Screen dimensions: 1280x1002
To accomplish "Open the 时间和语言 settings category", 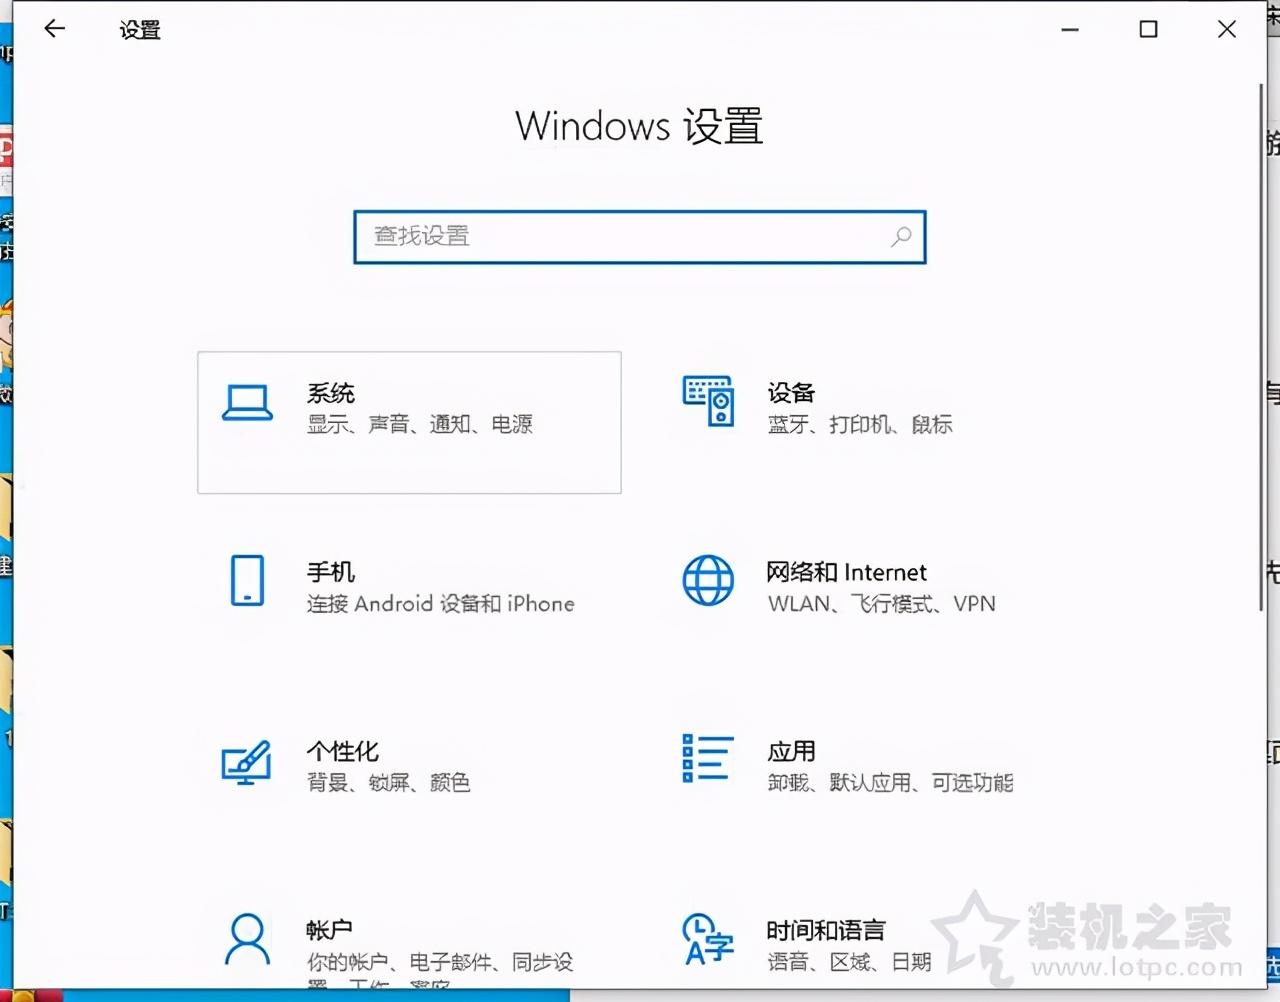I will pos(848,945).
